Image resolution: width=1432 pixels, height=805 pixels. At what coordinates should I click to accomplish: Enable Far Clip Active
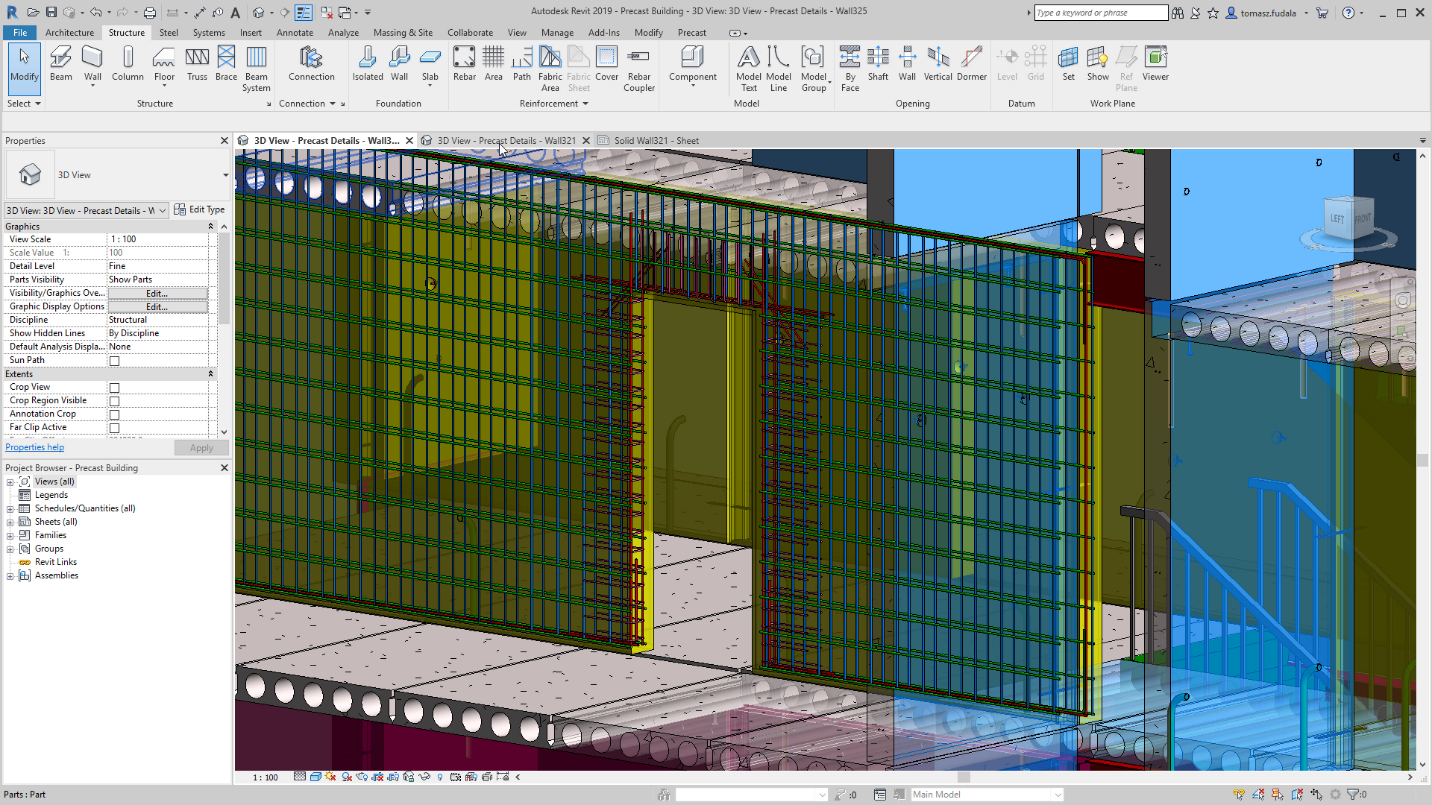(x=115, y=426)
